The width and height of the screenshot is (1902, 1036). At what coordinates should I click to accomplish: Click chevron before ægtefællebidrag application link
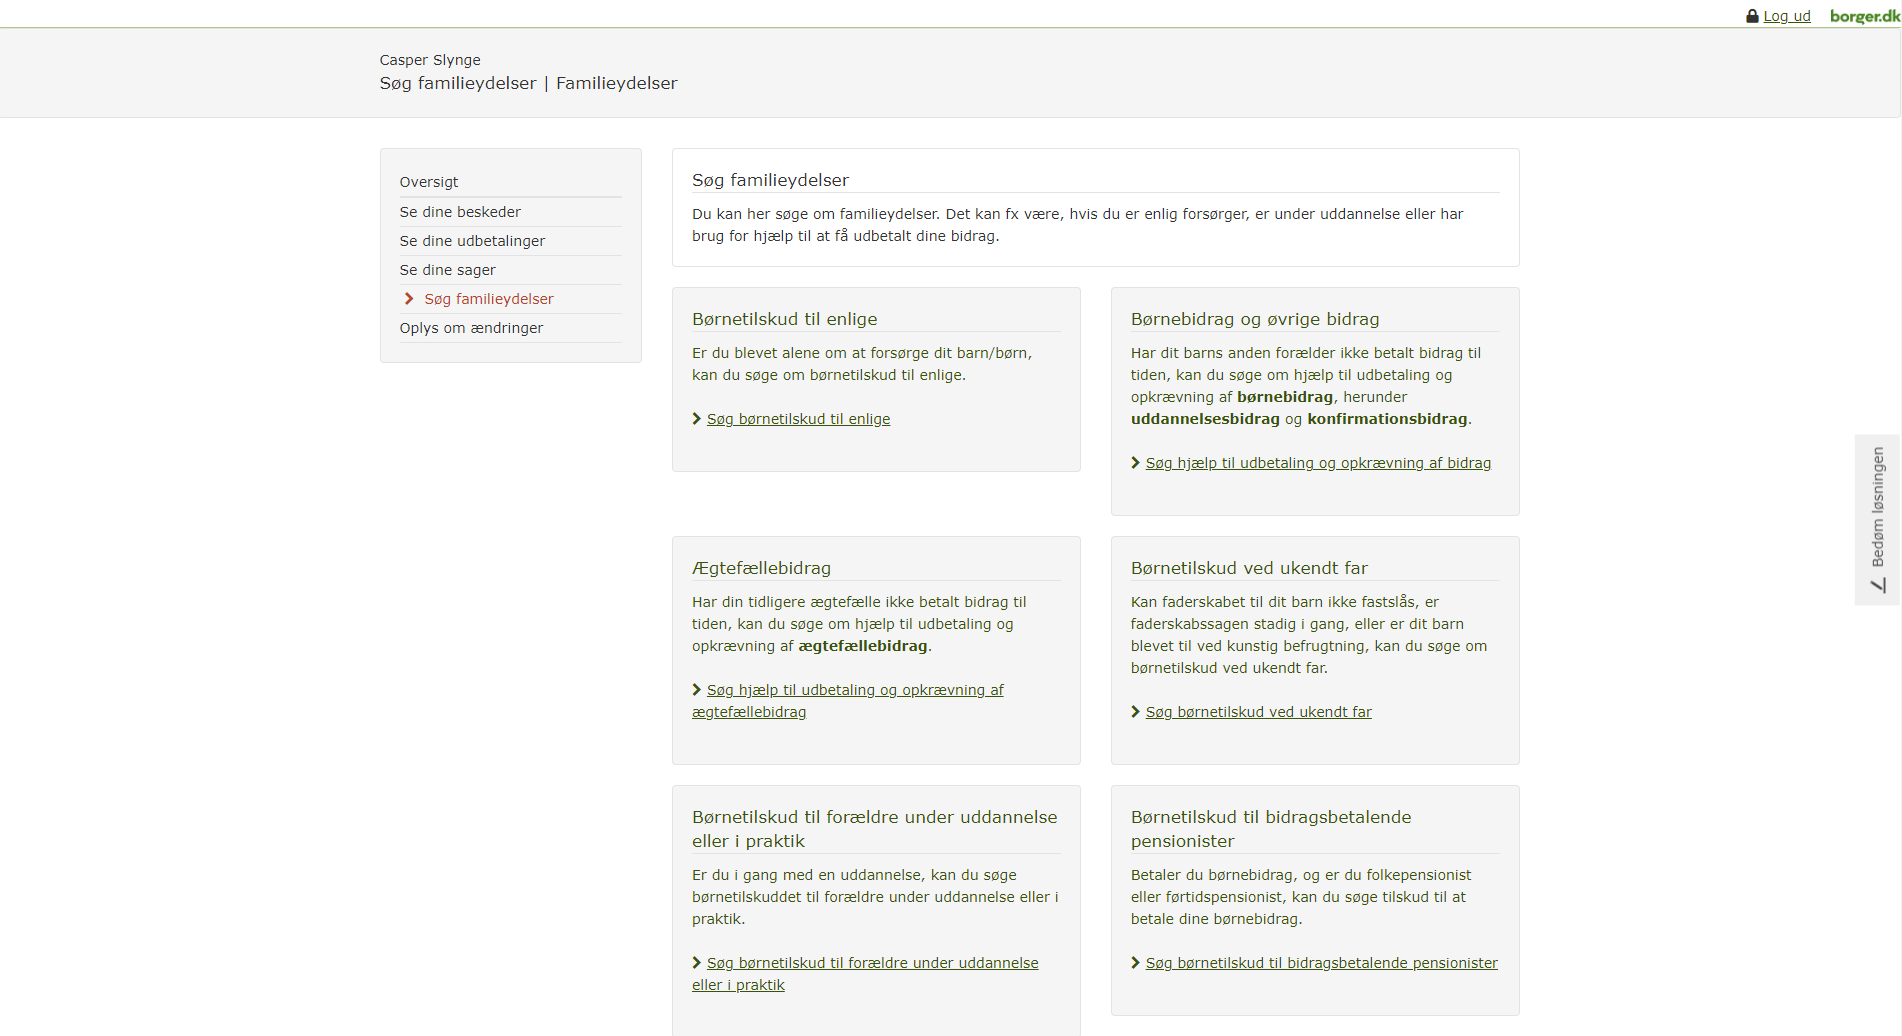(697, 690)
